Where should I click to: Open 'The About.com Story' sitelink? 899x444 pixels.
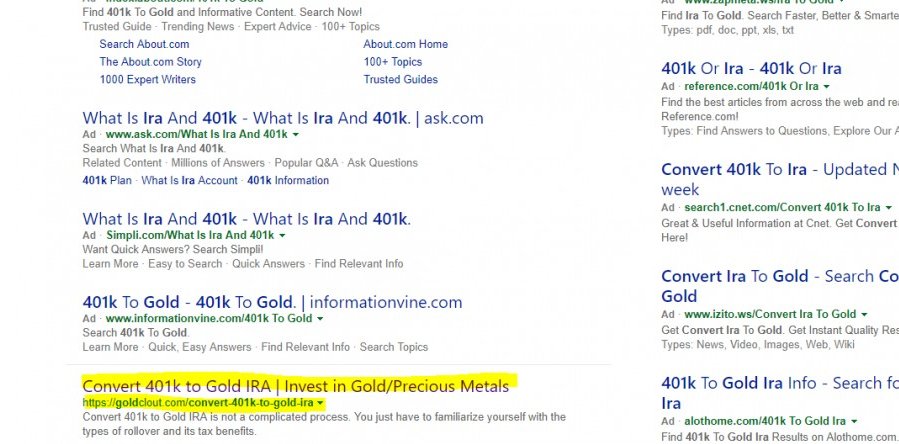pos(150,62)
